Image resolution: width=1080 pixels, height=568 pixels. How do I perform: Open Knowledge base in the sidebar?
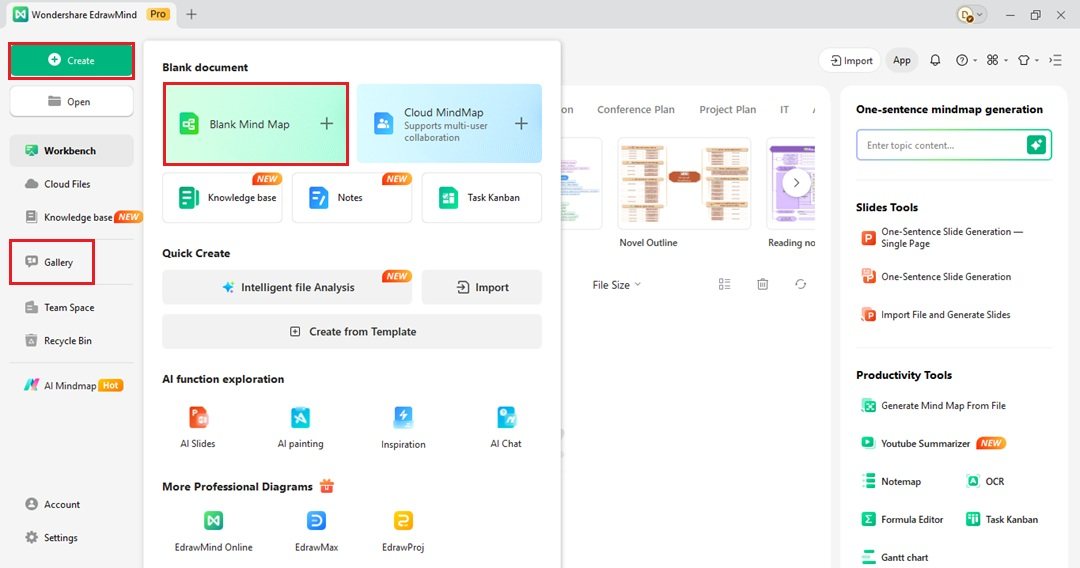point(69,217)
